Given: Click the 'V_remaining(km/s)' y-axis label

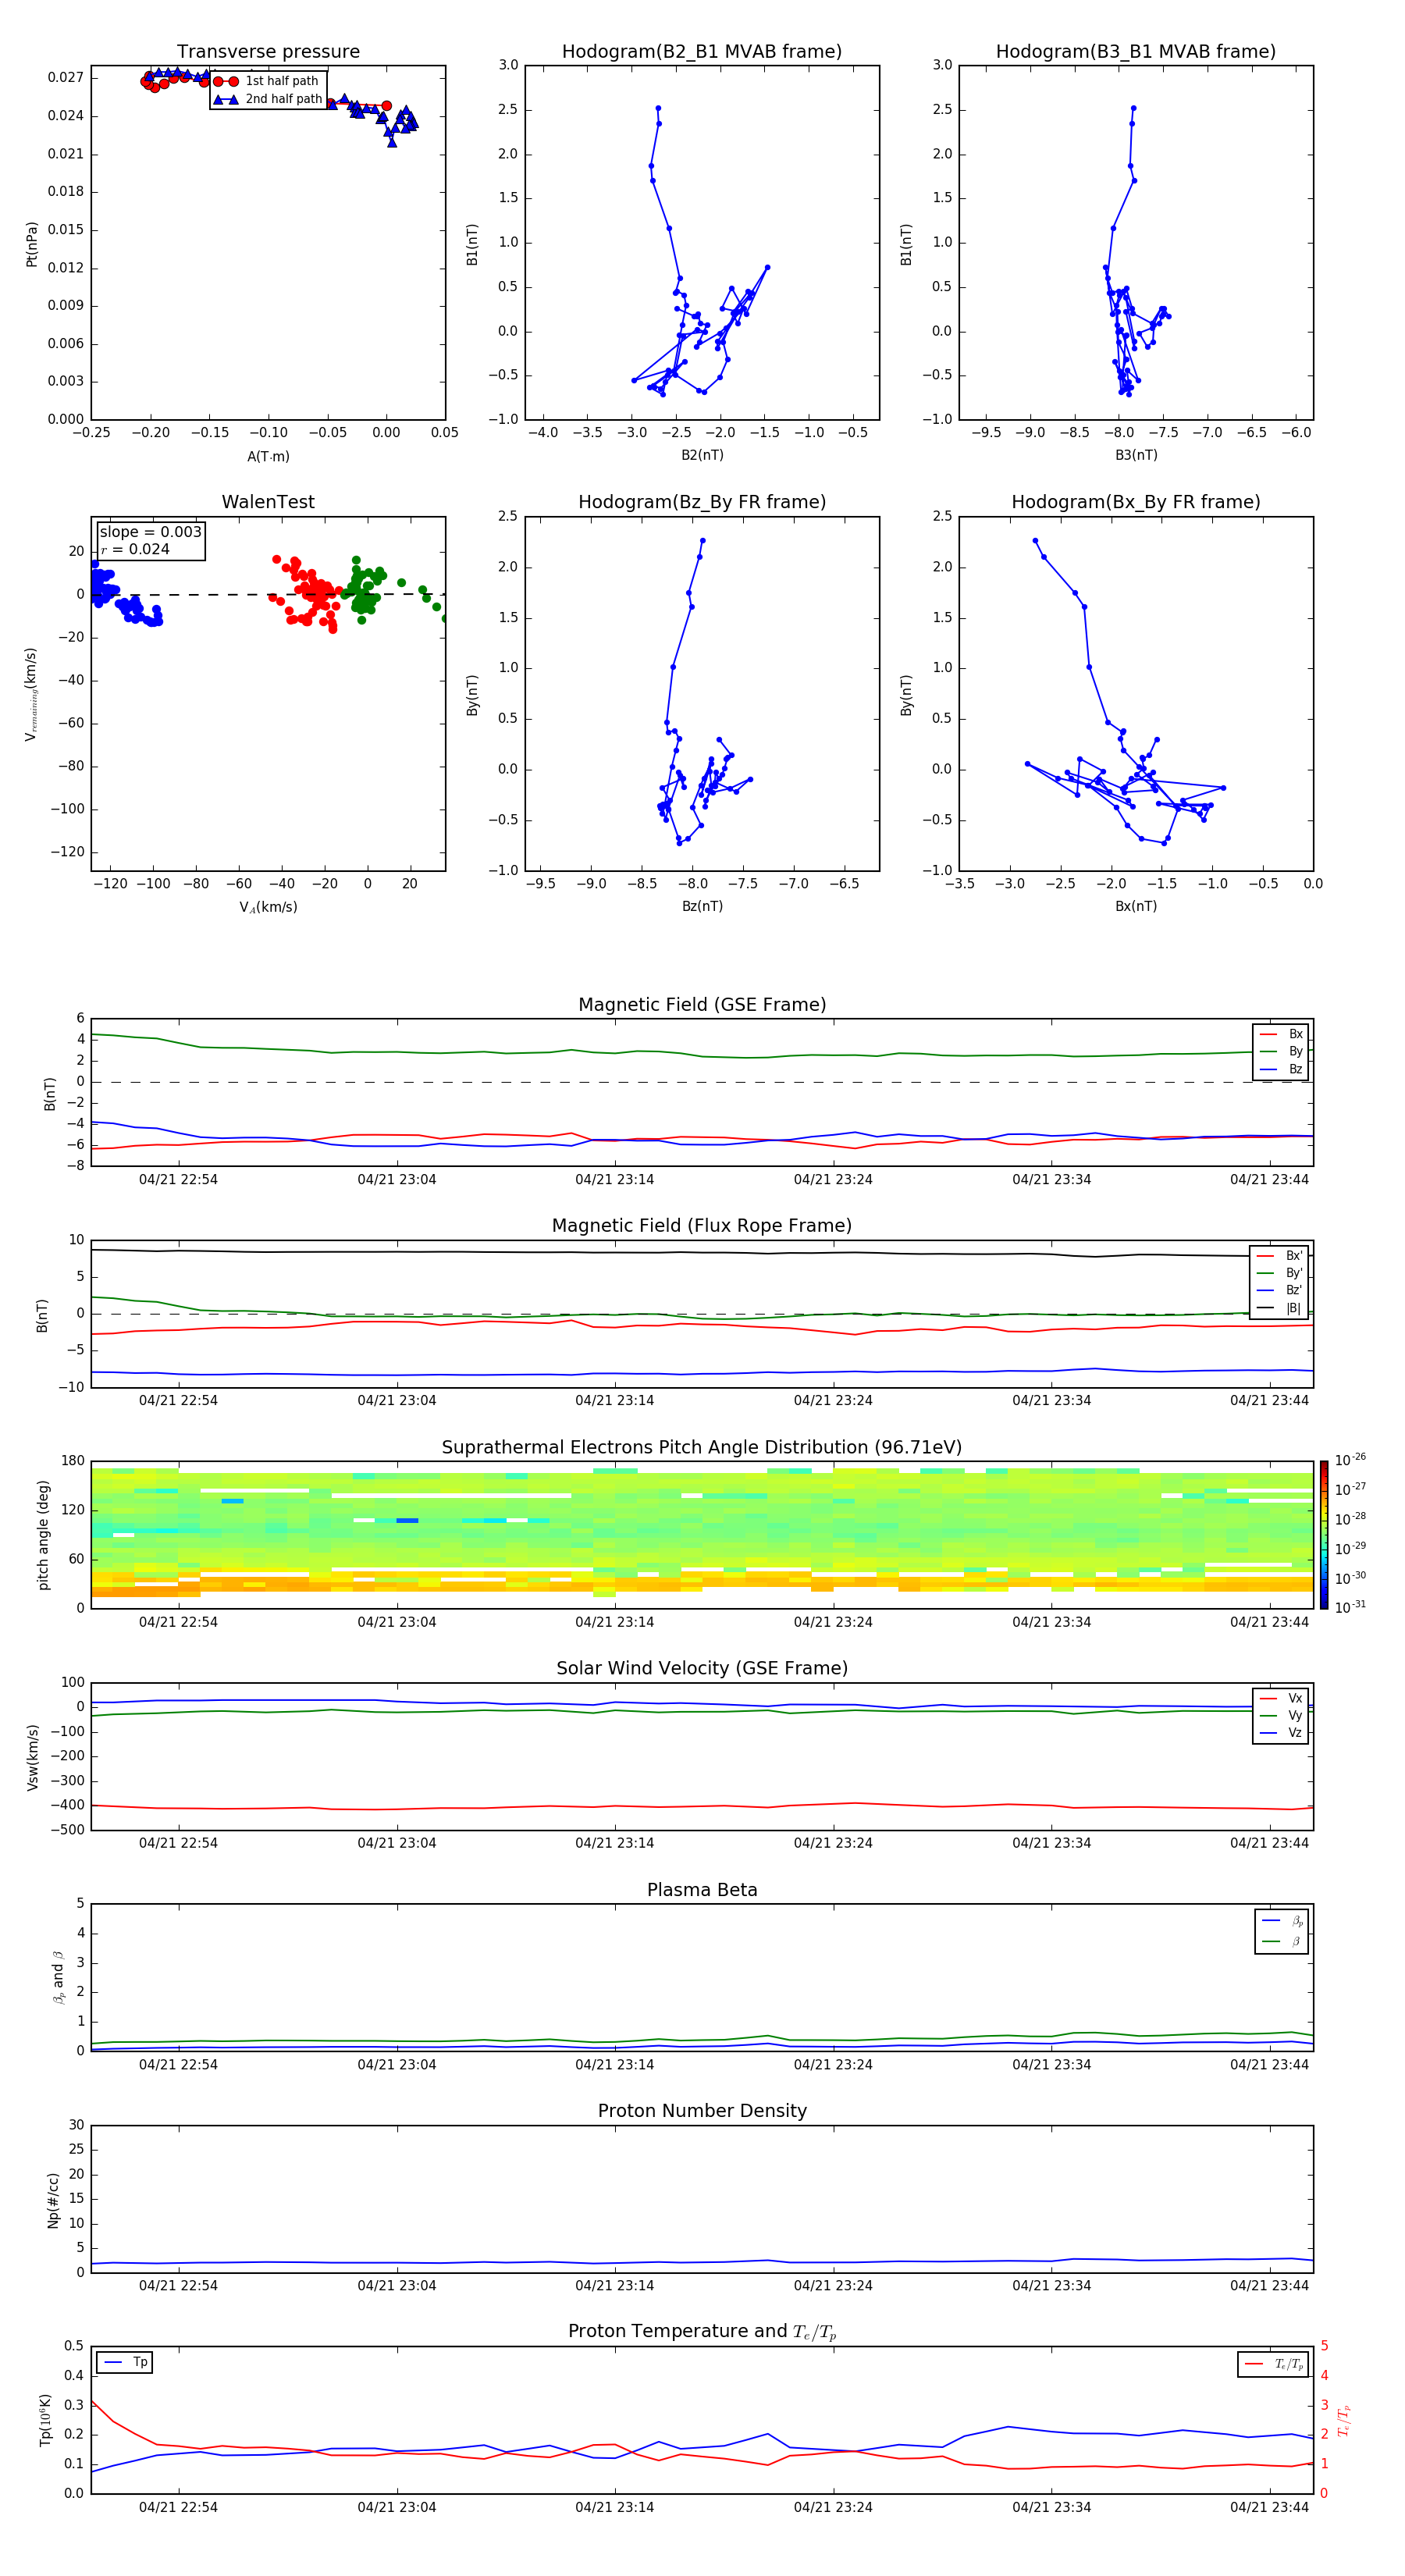Looking at the screenshot, I should (32, 694).
